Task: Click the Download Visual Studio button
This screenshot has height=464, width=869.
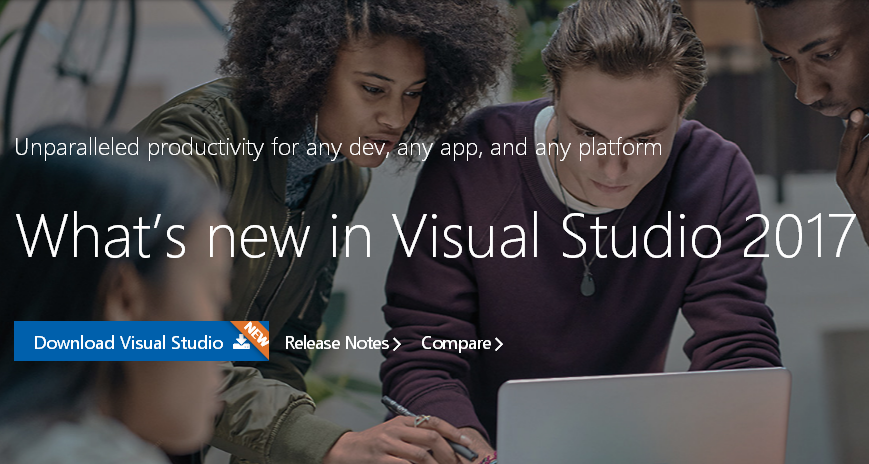Action: click(128, 342)
